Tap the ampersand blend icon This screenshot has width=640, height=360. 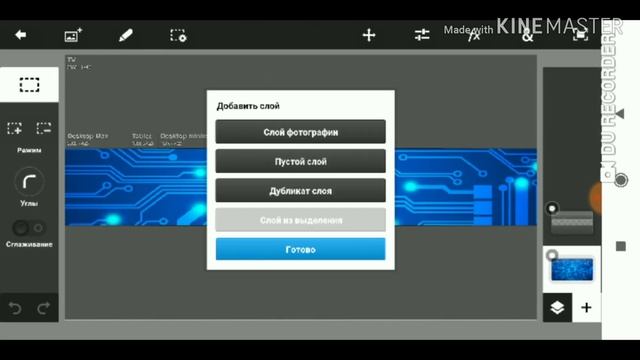(527, 36)
